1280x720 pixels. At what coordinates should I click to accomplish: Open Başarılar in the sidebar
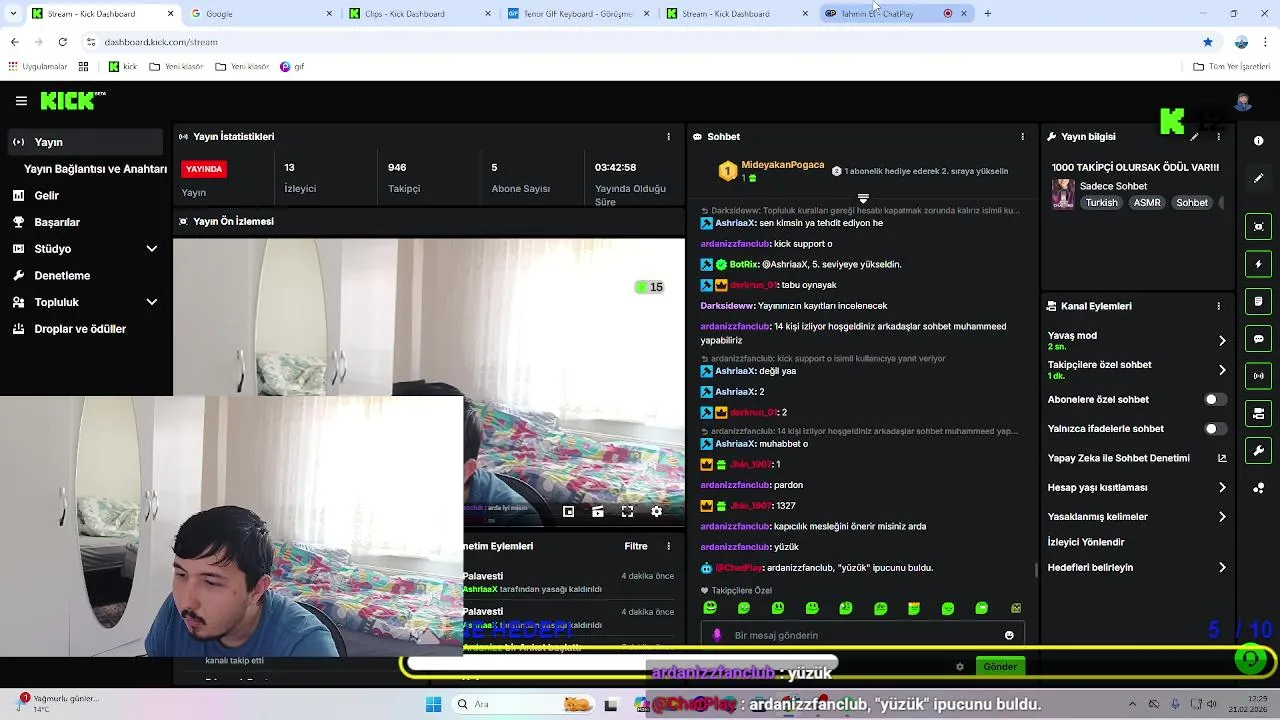coord(85,222)
